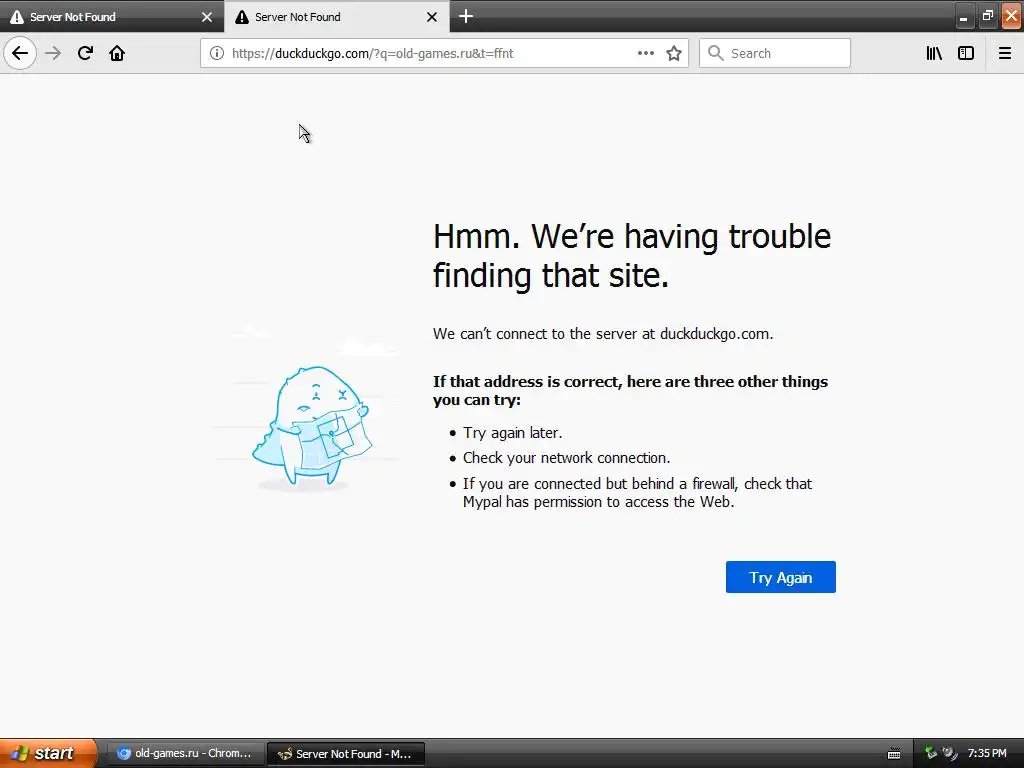The image size is (1024, 768).
Task: Open the browser home page
Action: 117,53
